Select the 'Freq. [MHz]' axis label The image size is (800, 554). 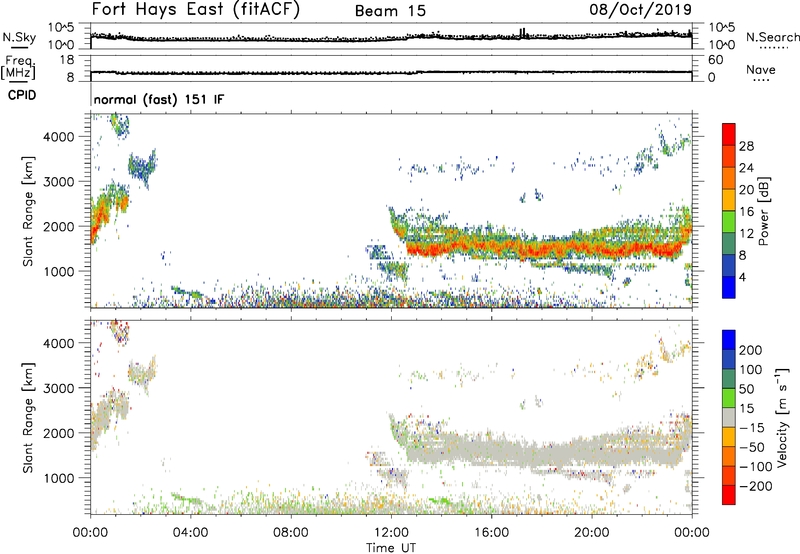(18, 68)
